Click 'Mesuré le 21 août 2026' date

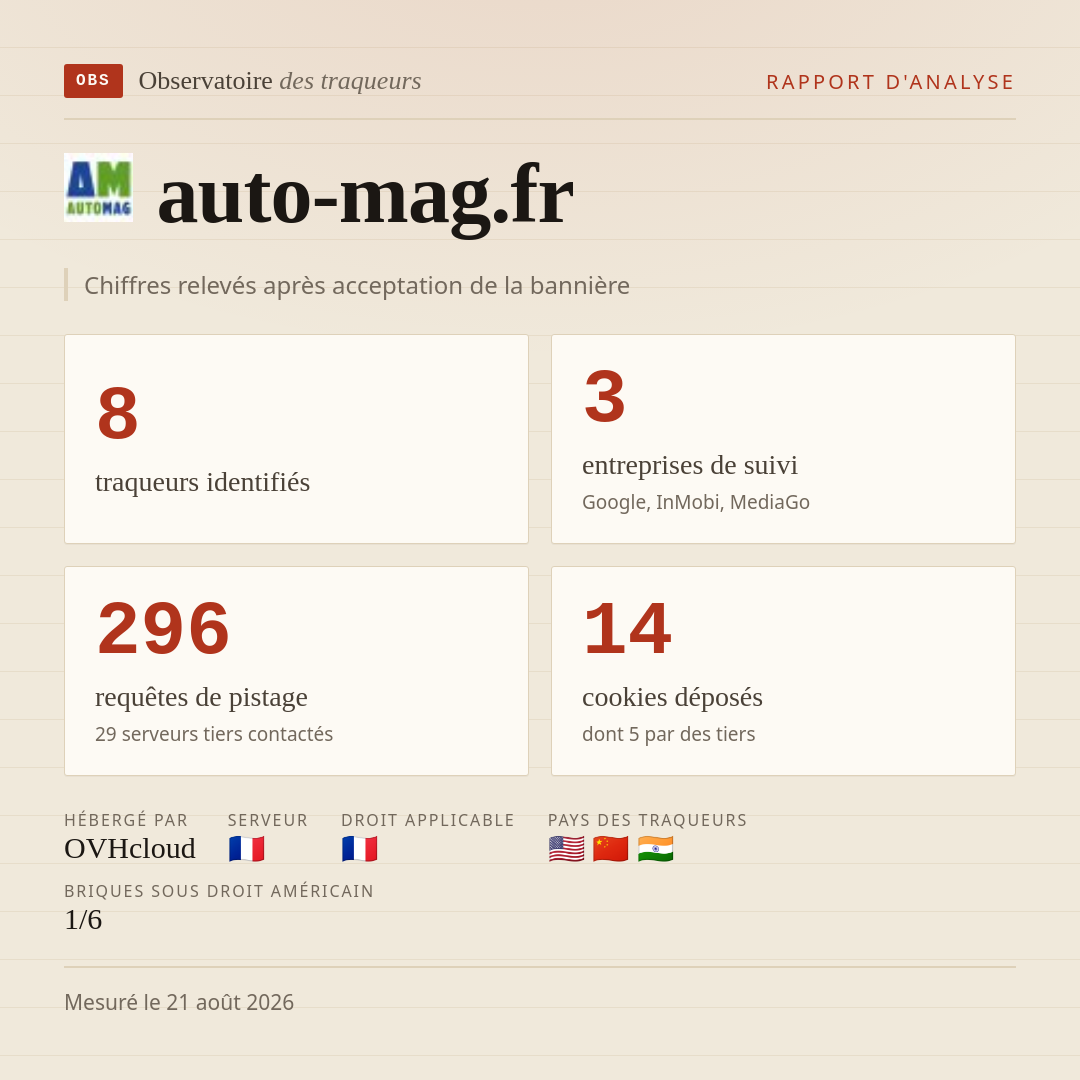click(x=179, y=1002)
